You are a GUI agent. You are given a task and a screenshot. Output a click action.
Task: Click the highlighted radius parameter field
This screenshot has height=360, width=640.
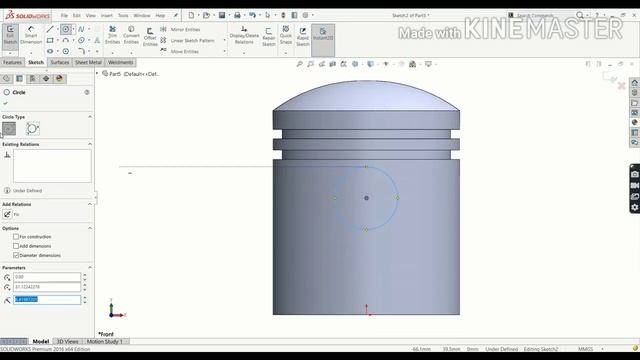(47, 300)
